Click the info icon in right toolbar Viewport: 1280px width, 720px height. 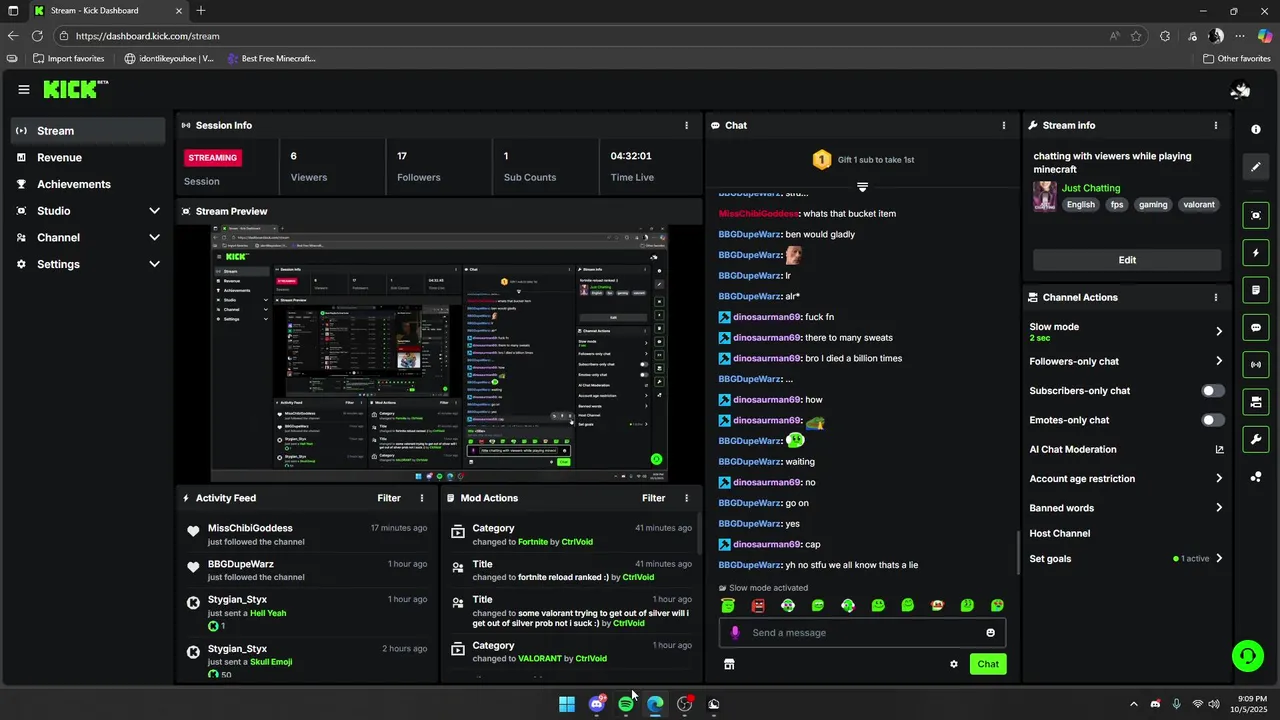[1256, 130]
